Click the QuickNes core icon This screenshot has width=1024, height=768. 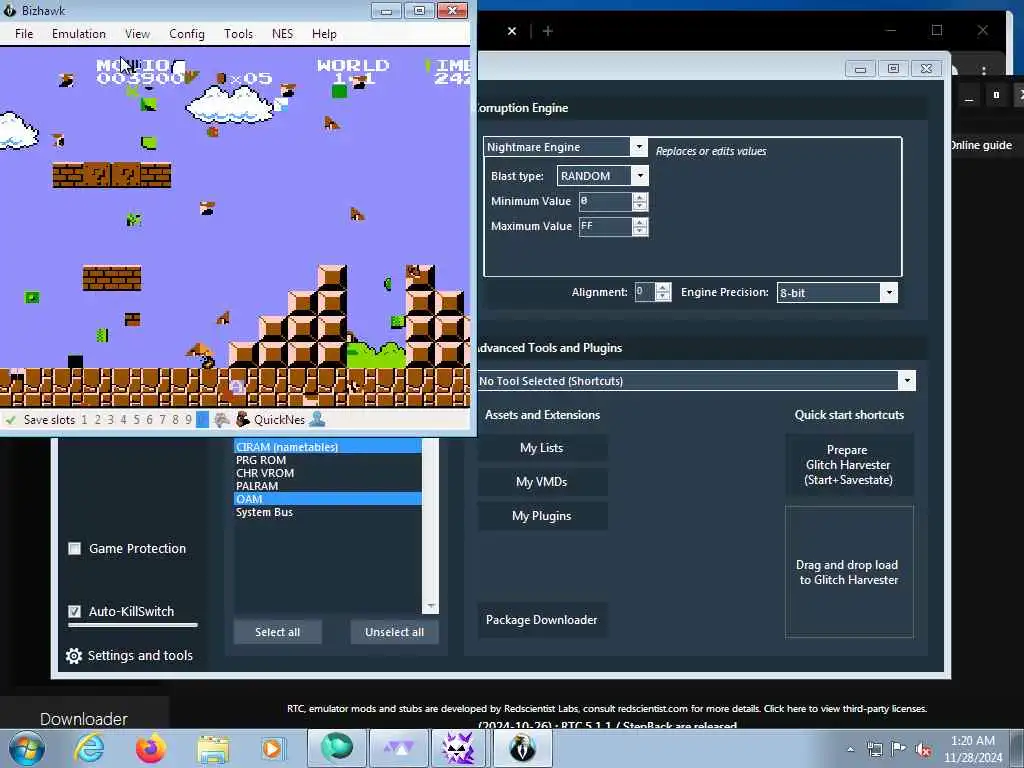click(242, 420)
